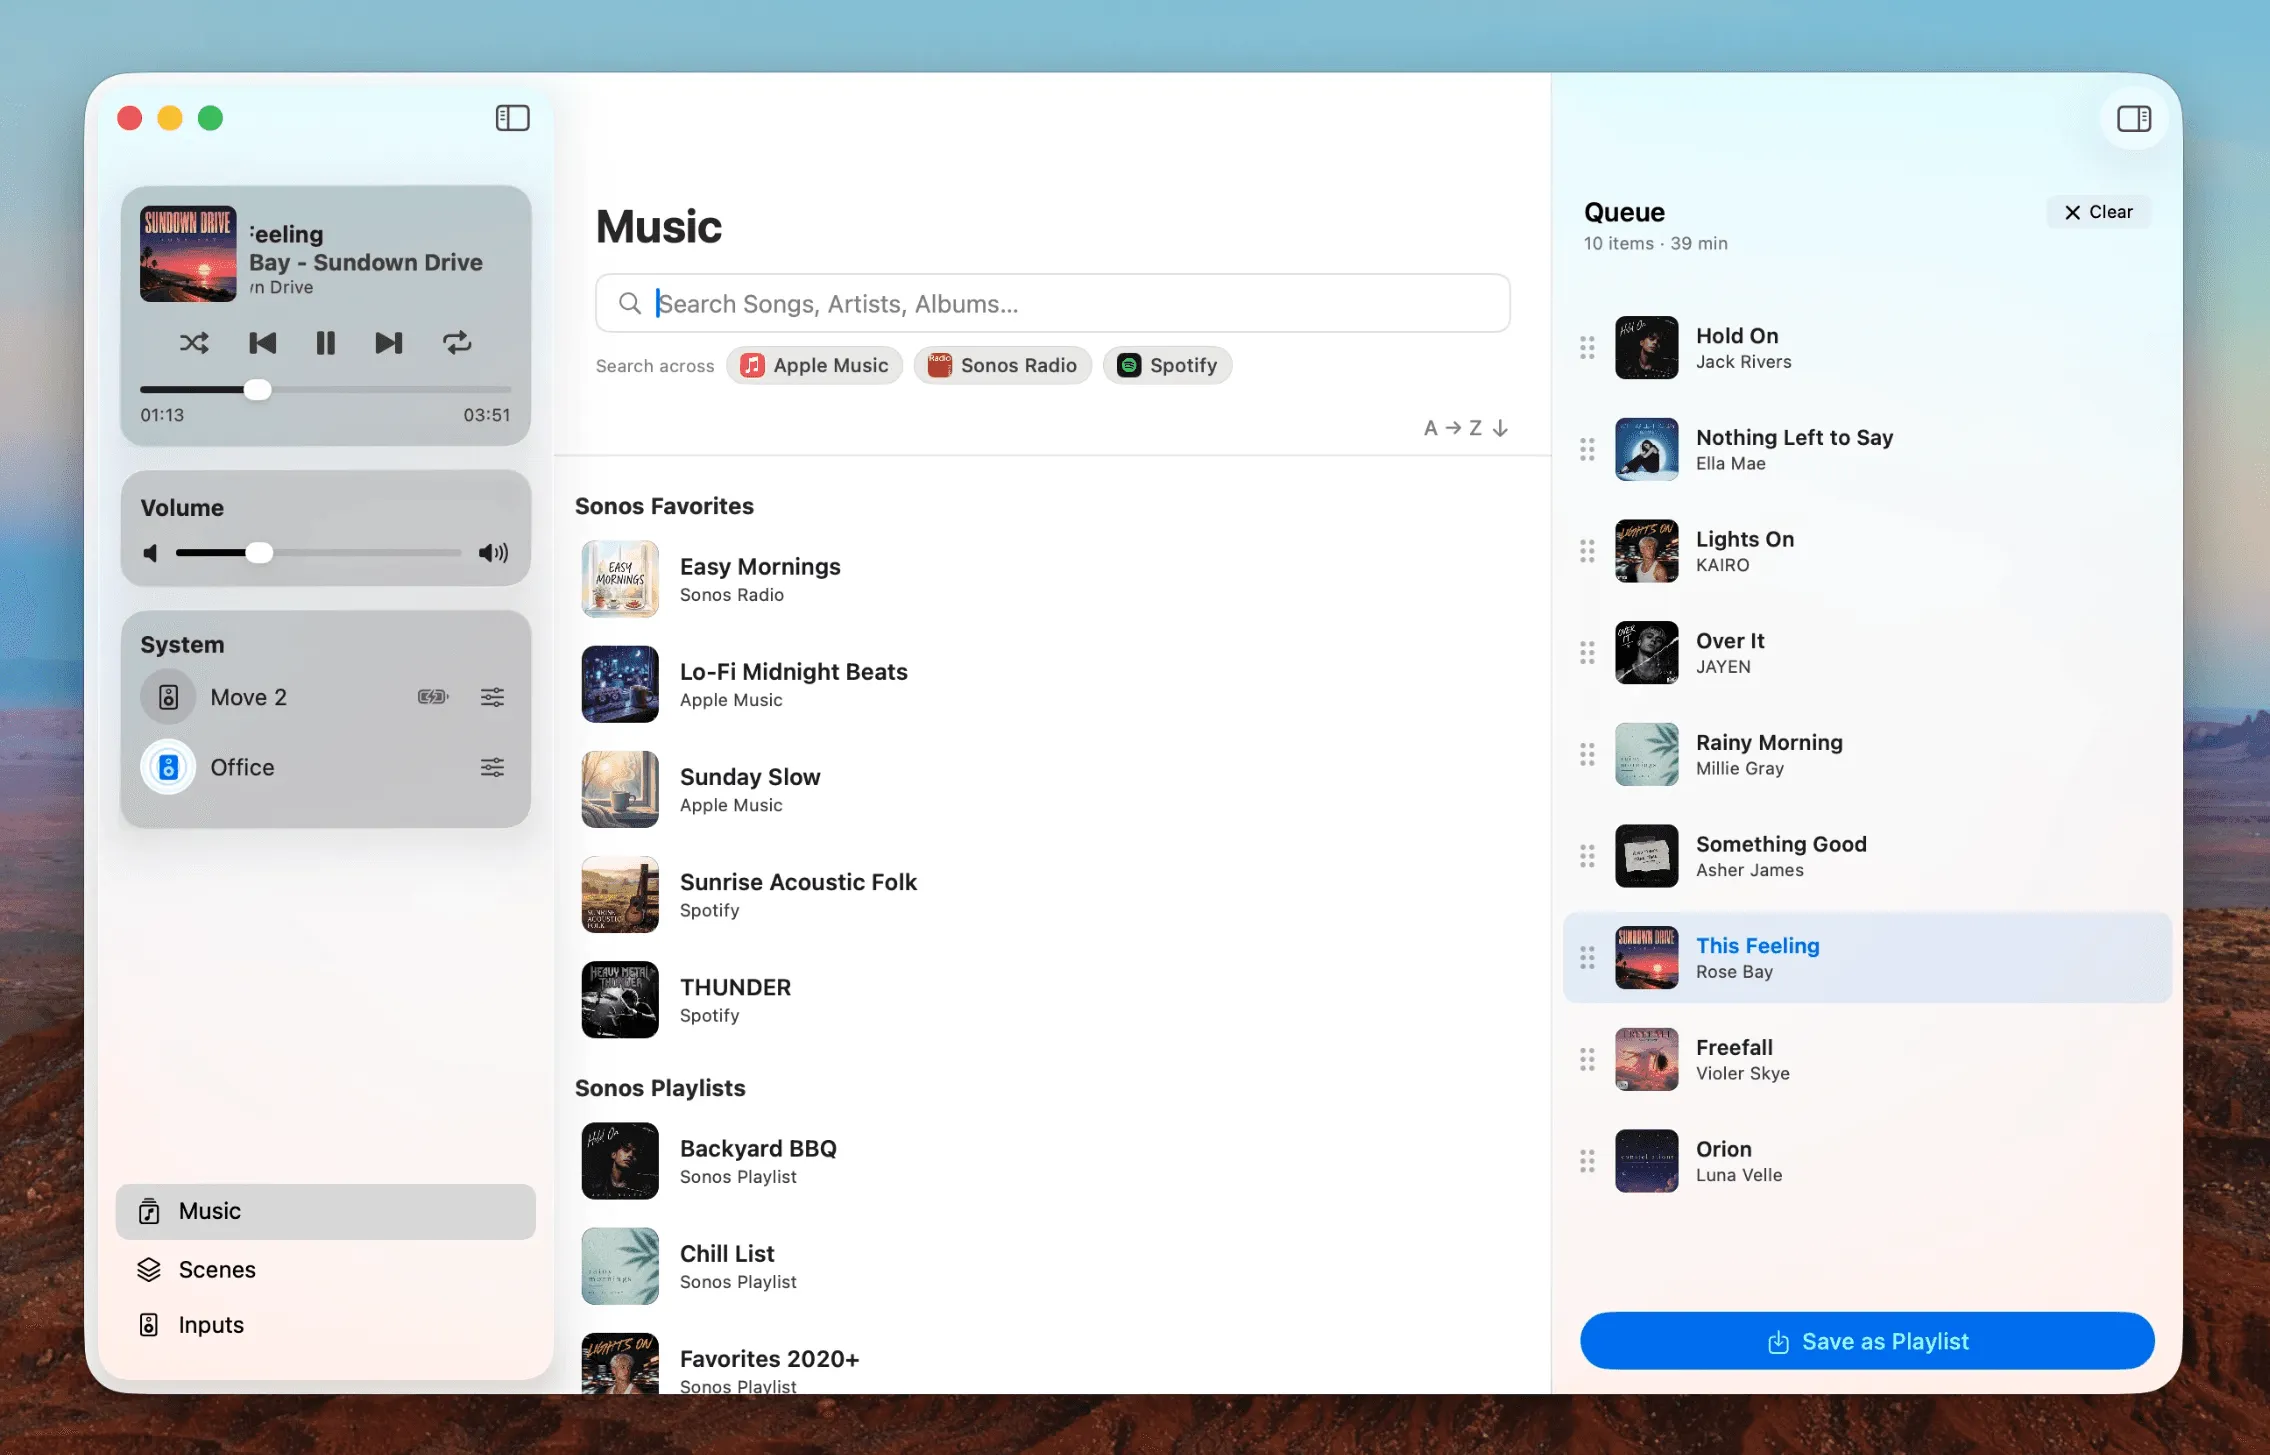Click drag handle beside Nothing Left to Say

[x=1587, y=450]
